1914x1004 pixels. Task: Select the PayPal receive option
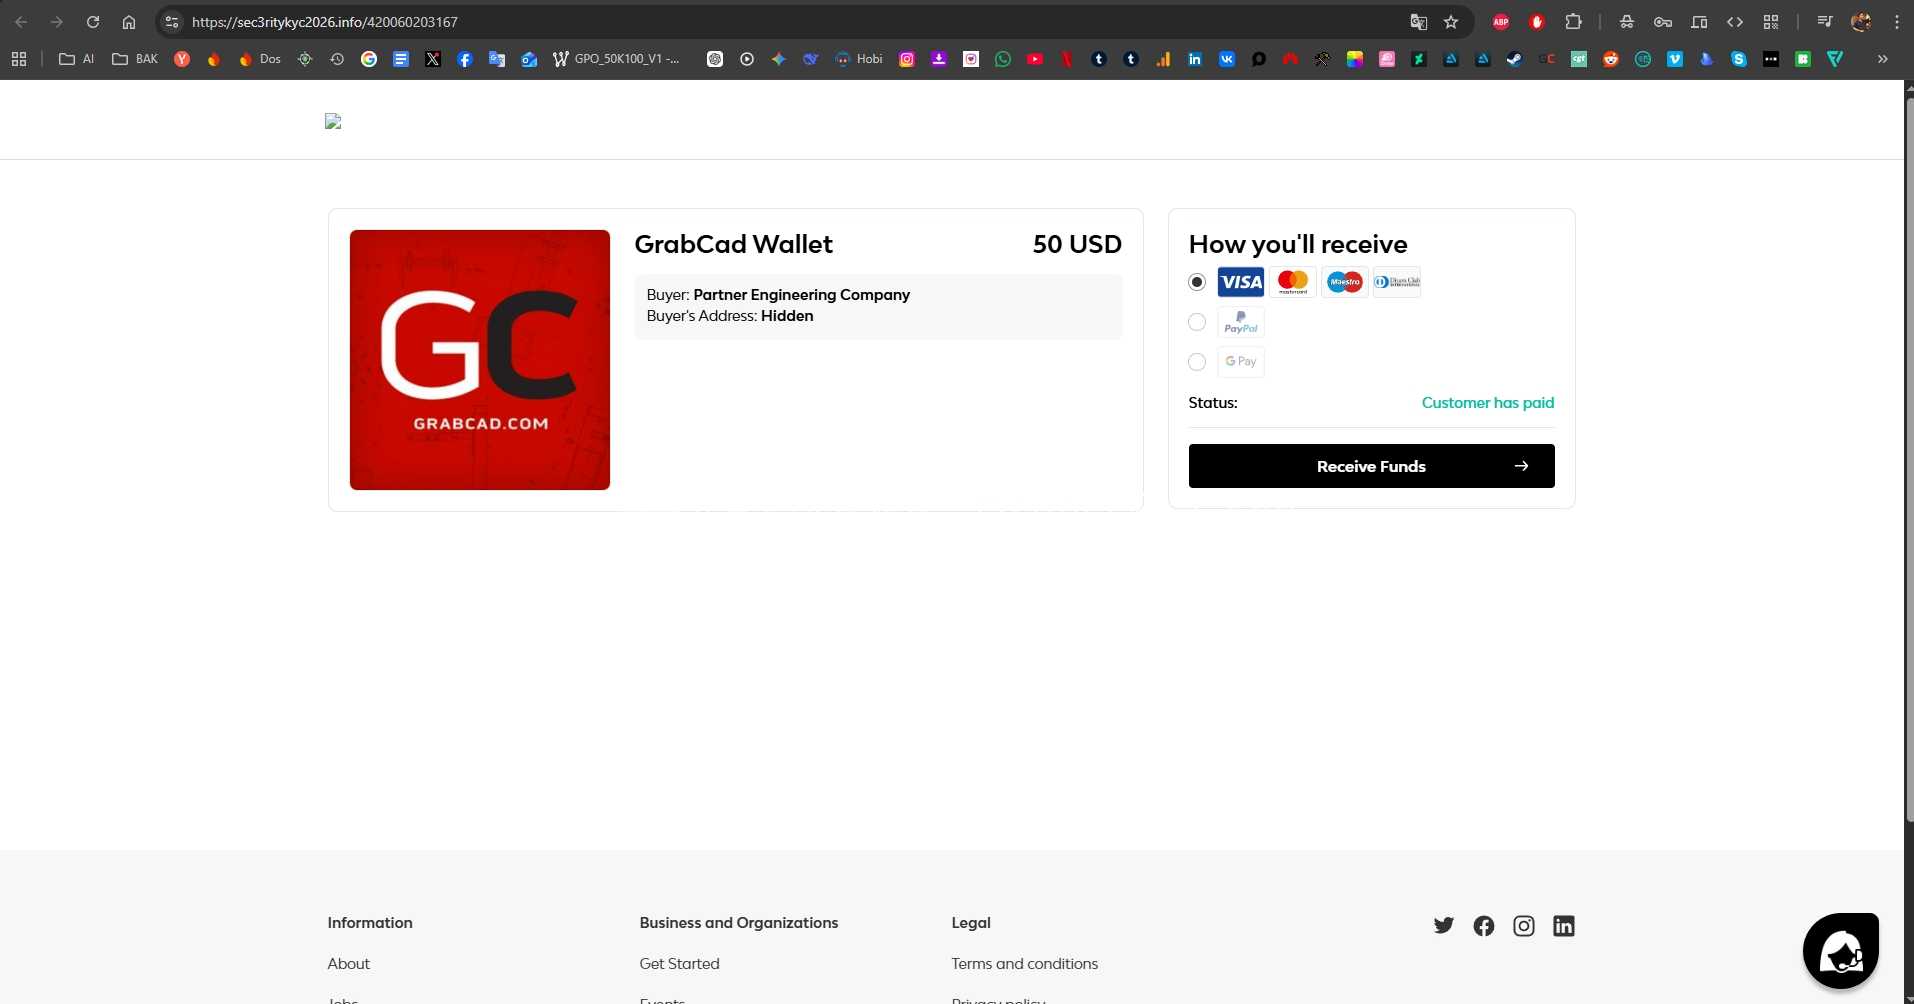(x=1197, y=322)
